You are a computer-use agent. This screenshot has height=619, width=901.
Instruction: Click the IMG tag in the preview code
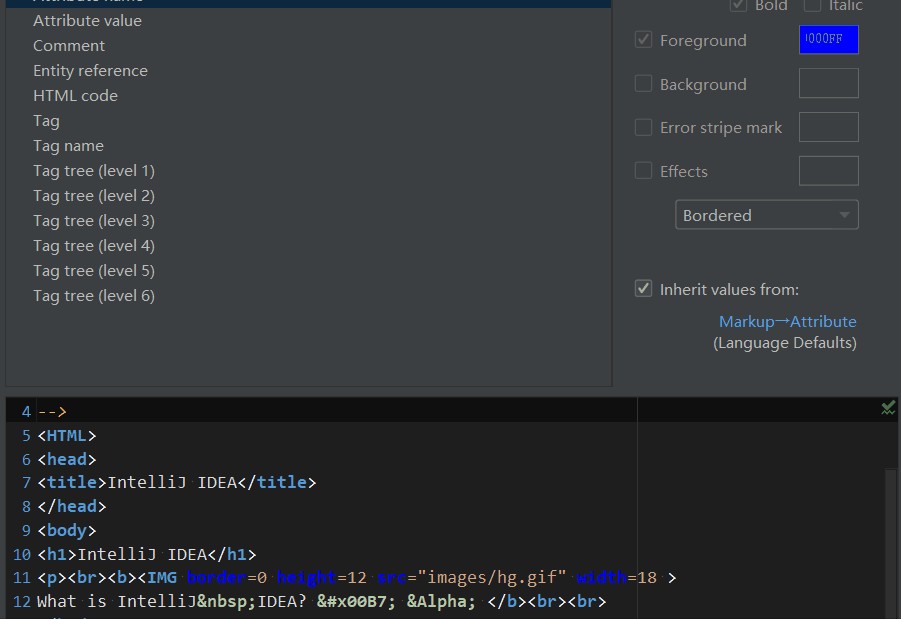160,578
